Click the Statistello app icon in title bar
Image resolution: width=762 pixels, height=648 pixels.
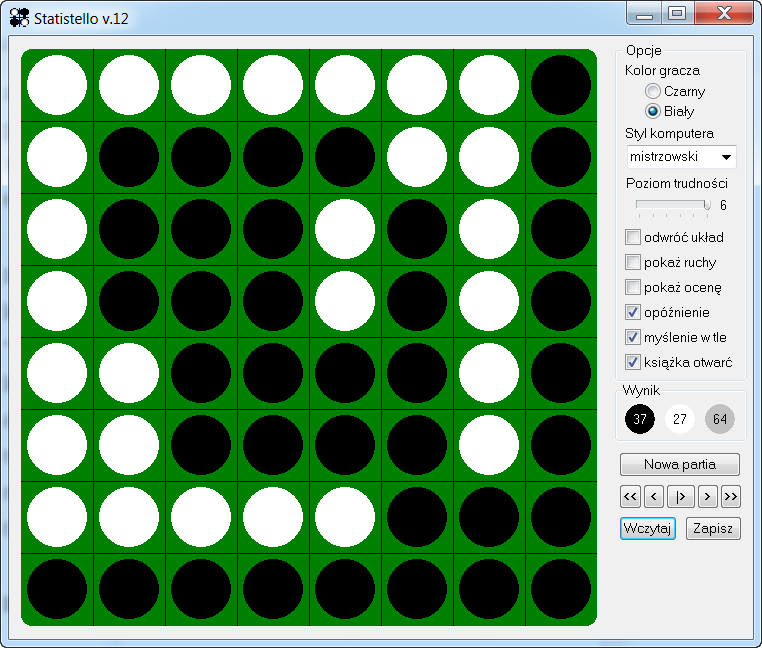pos(19,17)
